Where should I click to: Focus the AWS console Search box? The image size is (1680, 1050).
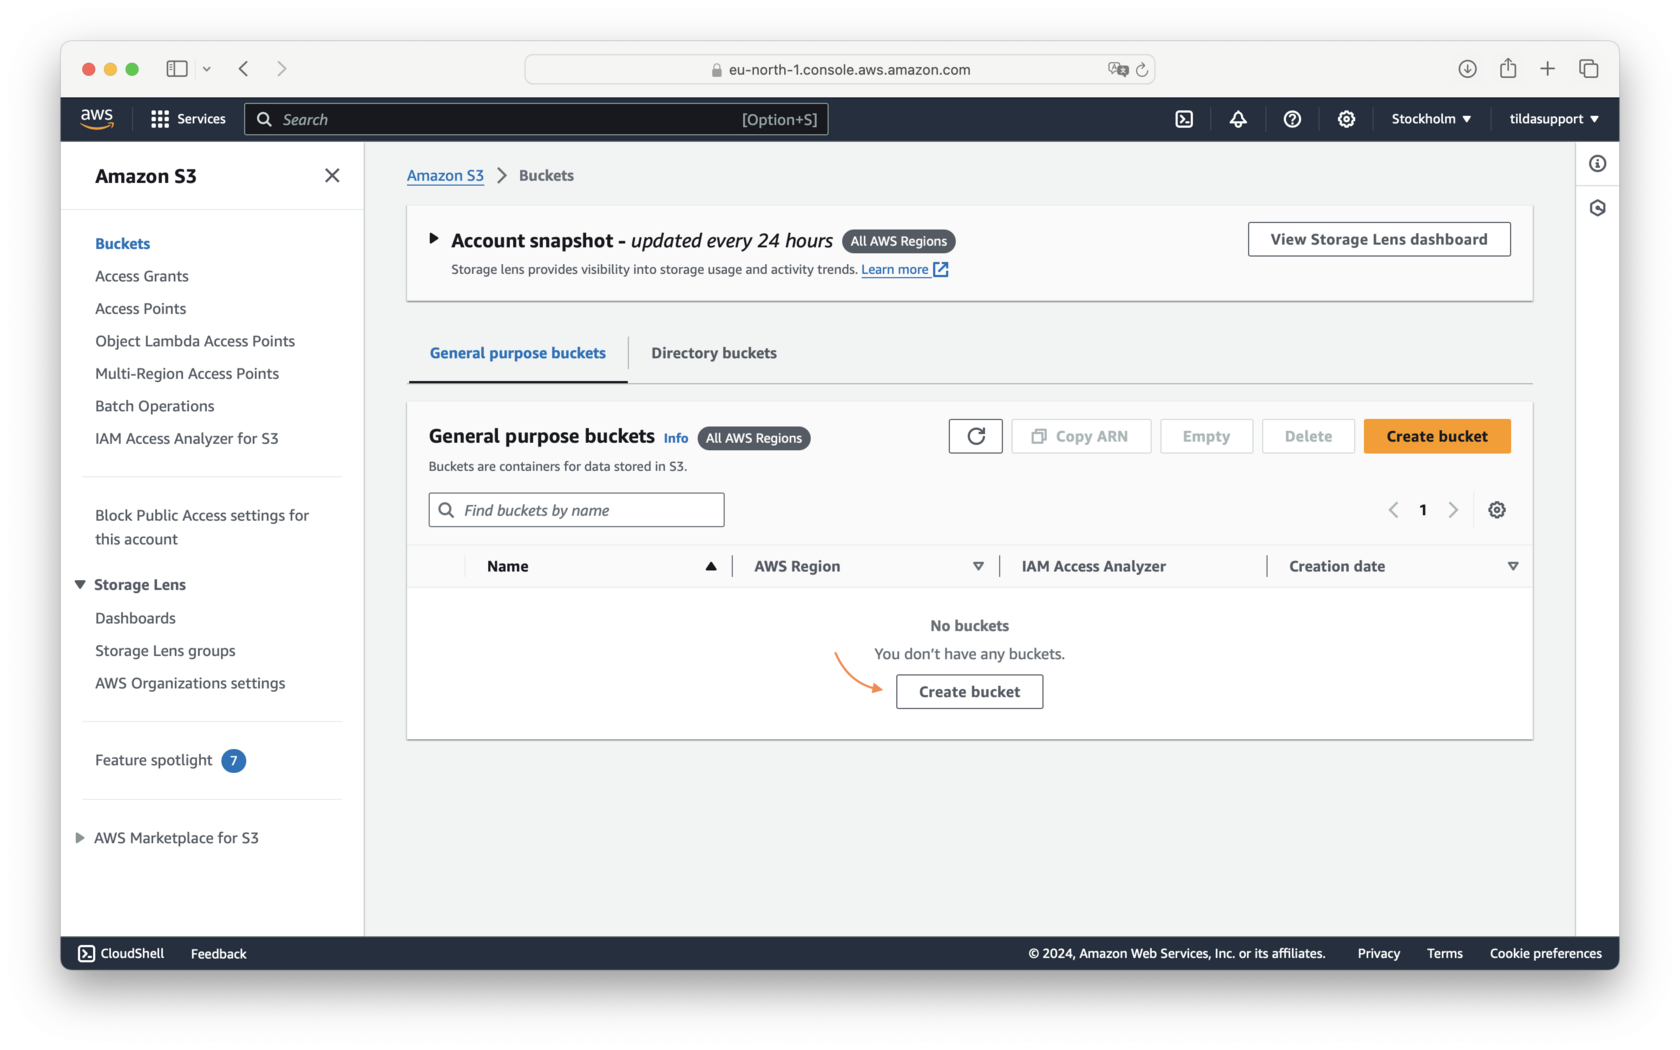pos(536,119)
